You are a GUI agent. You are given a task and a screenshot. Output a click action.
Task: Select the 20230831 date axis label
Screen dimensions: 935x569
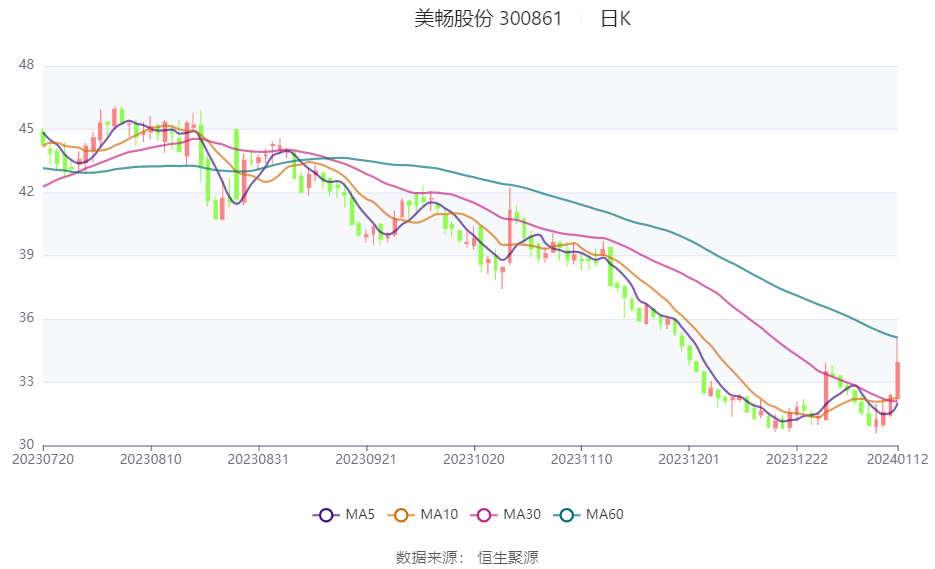258,459
